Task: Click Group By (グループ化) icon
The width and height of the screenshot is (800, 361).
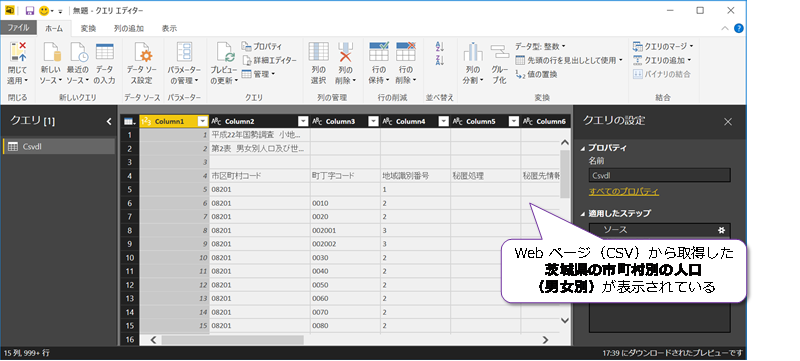Action: coord(500,52)
